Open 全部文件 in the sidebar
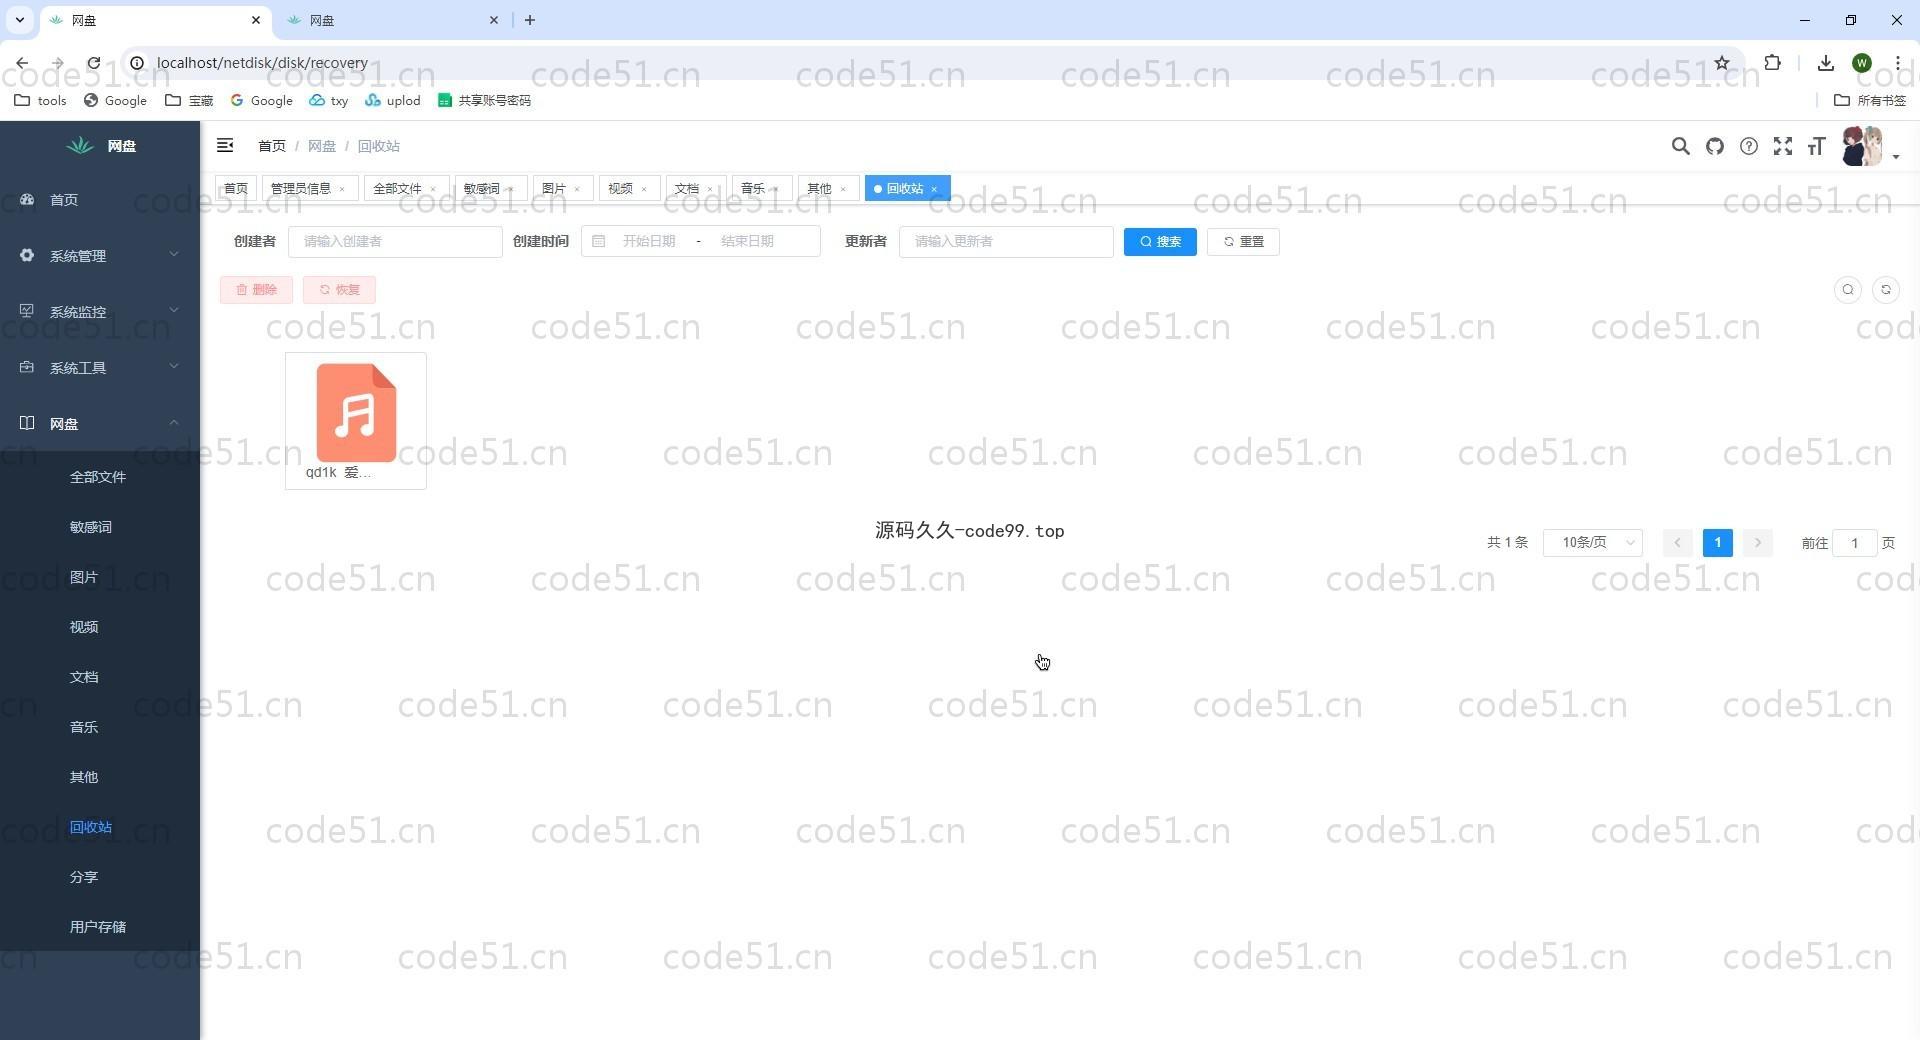1920x1040 pixels. [x=100, y=477]
